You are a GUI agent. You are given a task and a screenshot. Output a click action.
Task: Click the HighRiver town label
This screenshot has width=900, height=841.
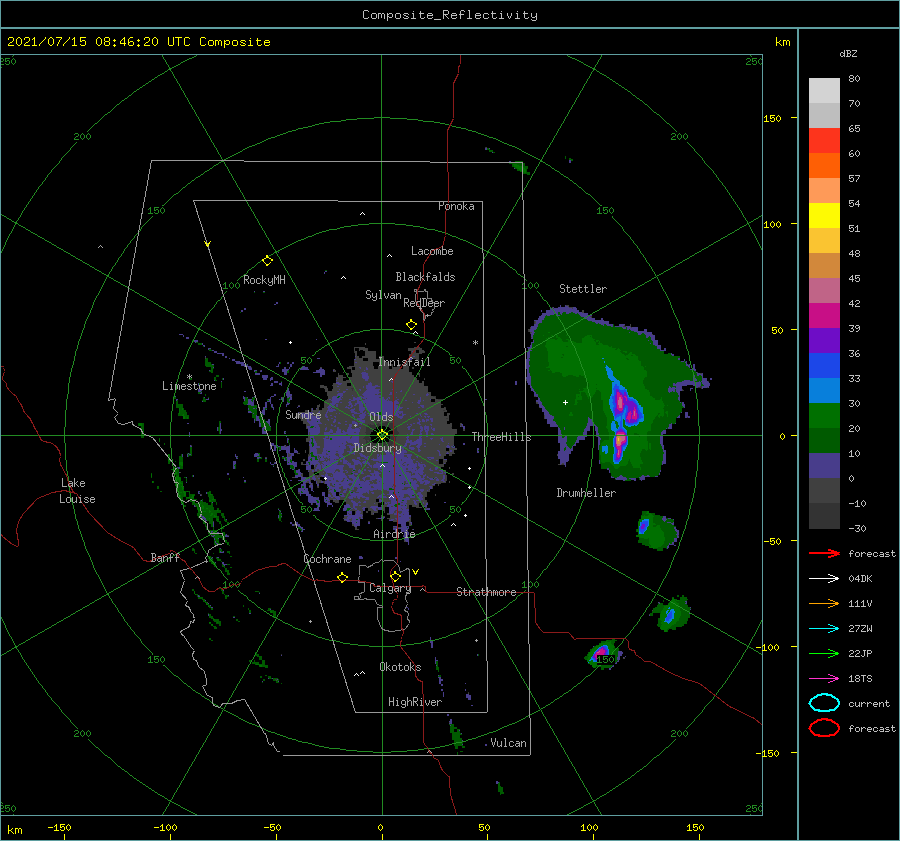[415, 702]
